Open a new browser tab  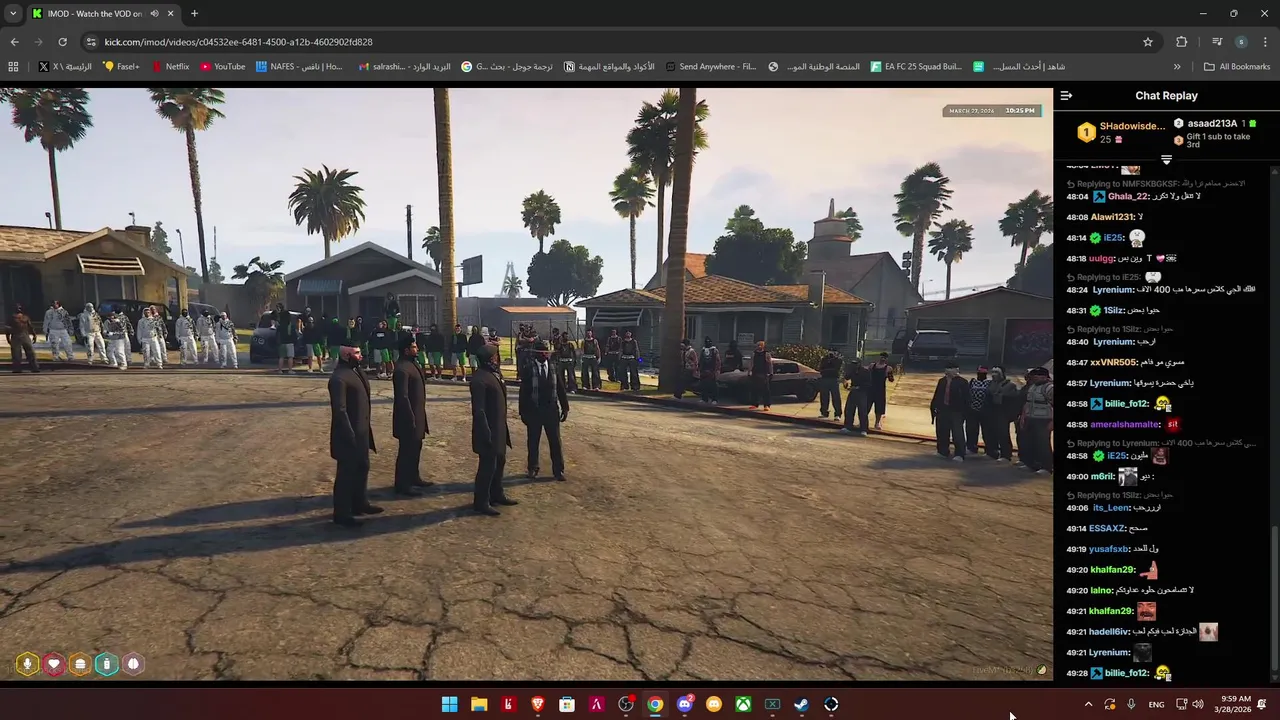click(x=194, y=14)
